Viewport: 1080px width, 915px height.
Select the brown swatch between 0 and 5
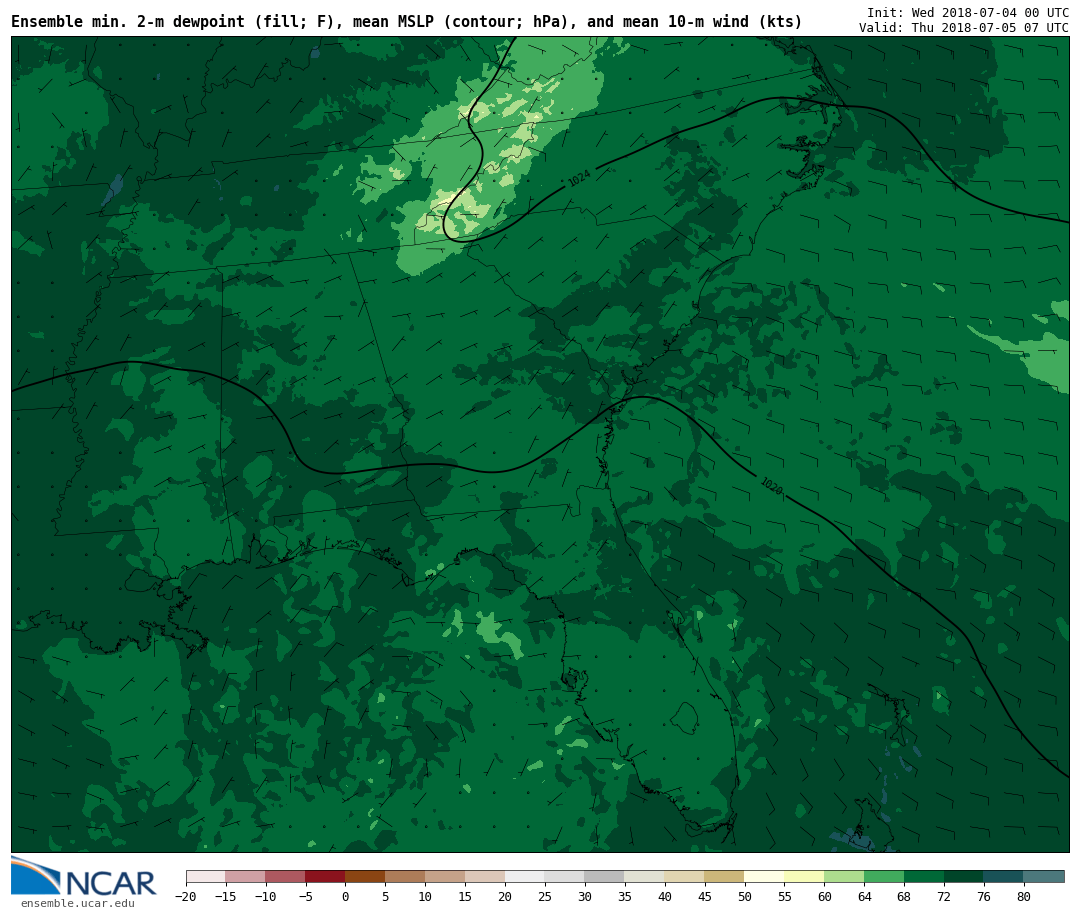tap(365, 877)
